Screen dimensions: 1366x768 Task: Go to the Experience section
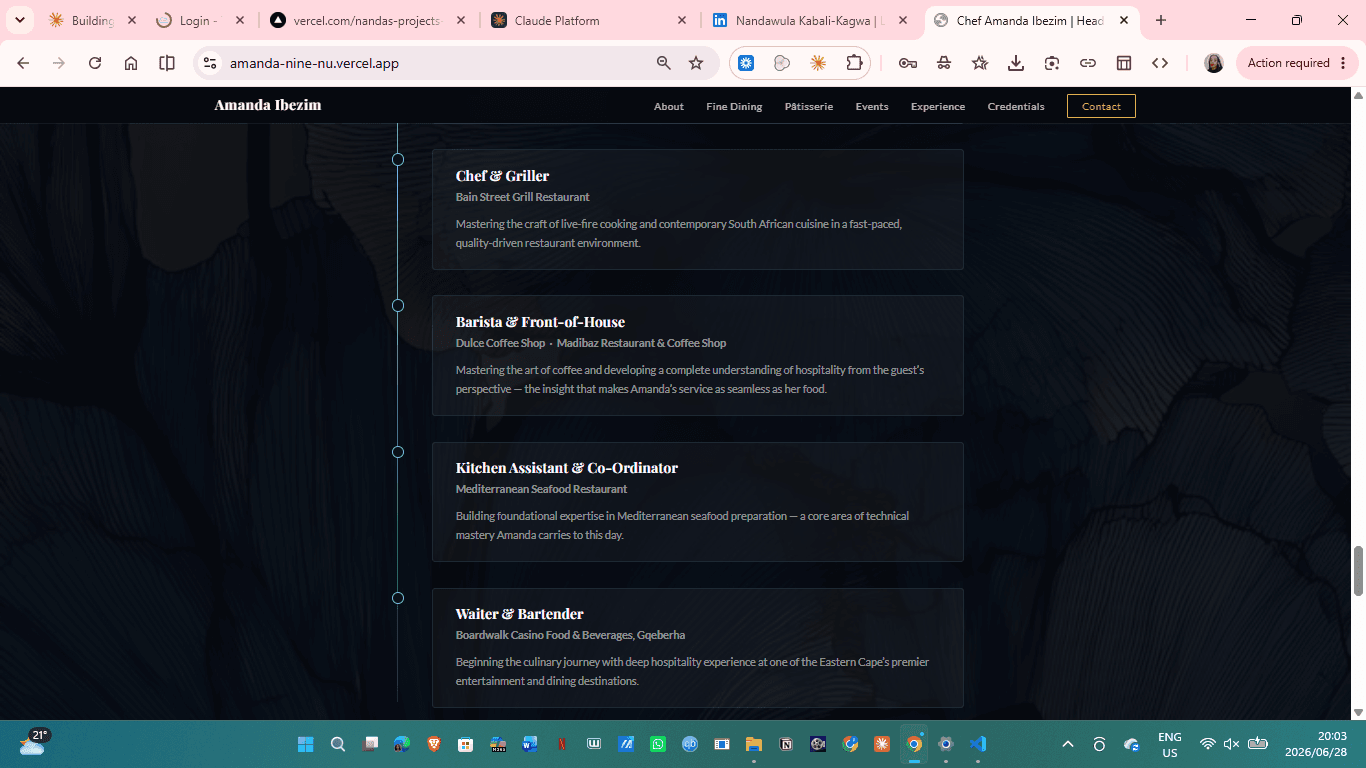click(938, 106)
